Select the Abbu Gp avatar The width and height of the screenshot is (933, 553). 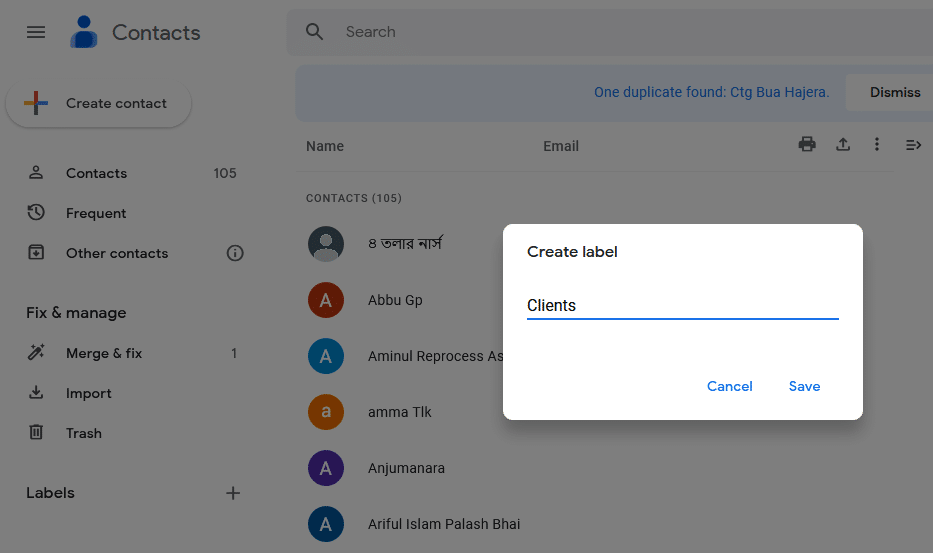325,300
